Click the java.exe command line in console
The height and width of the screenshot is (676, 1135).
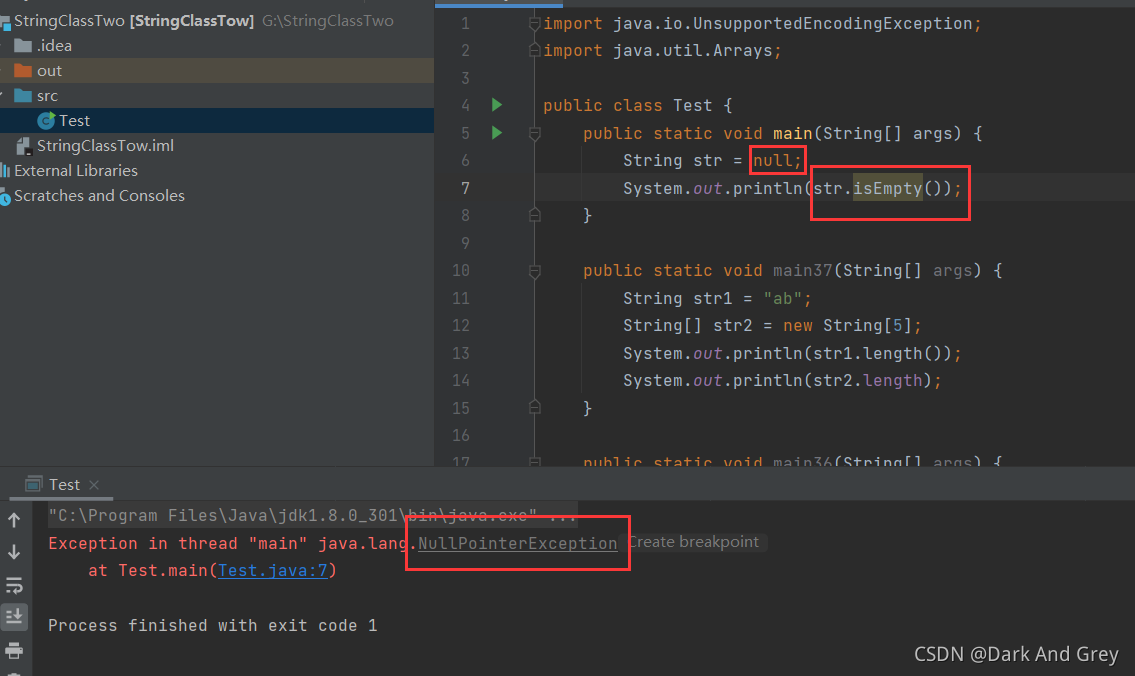point(313,515)
